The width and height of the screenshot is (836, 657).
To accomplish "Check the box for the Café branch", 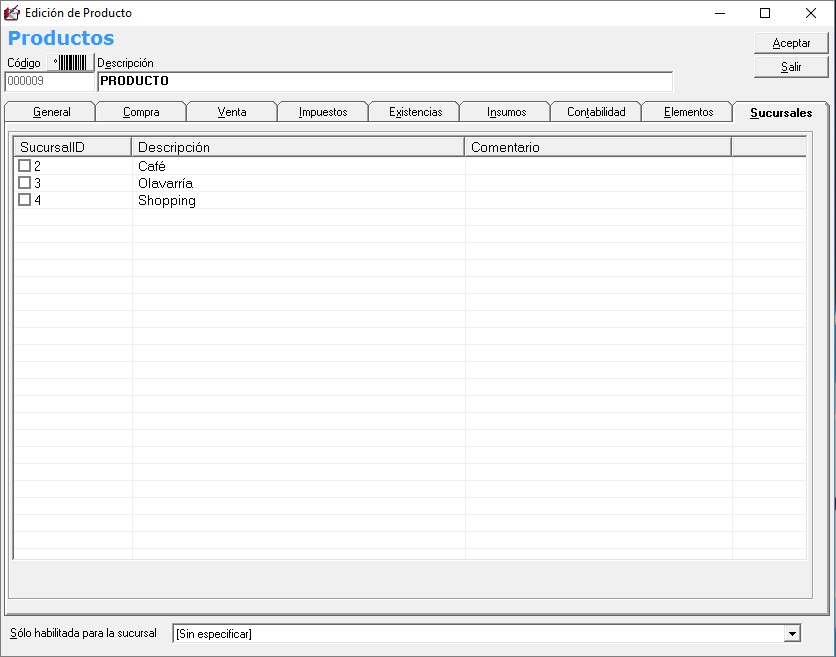I will 25,166.
